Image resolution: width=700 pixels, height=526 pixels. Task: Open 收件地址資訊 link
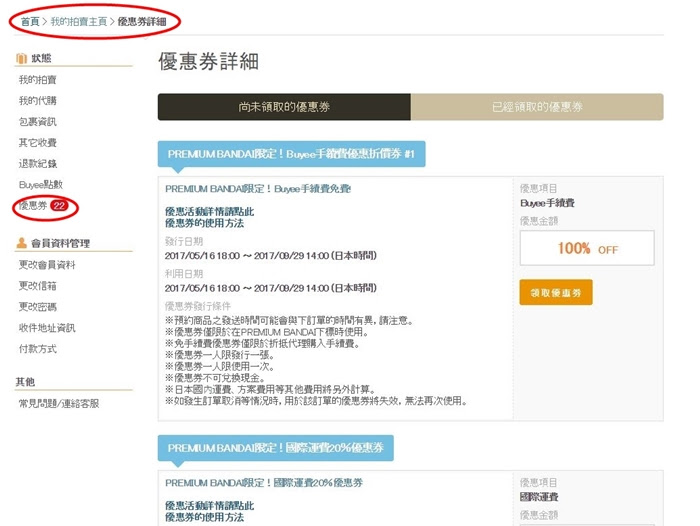tap(47, 328)
